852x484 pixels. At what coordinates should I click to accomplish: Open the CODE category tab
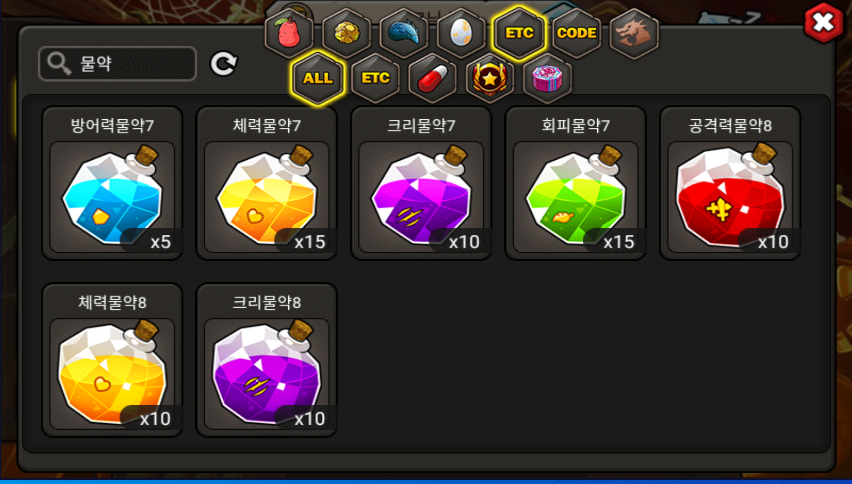(577, 33)
